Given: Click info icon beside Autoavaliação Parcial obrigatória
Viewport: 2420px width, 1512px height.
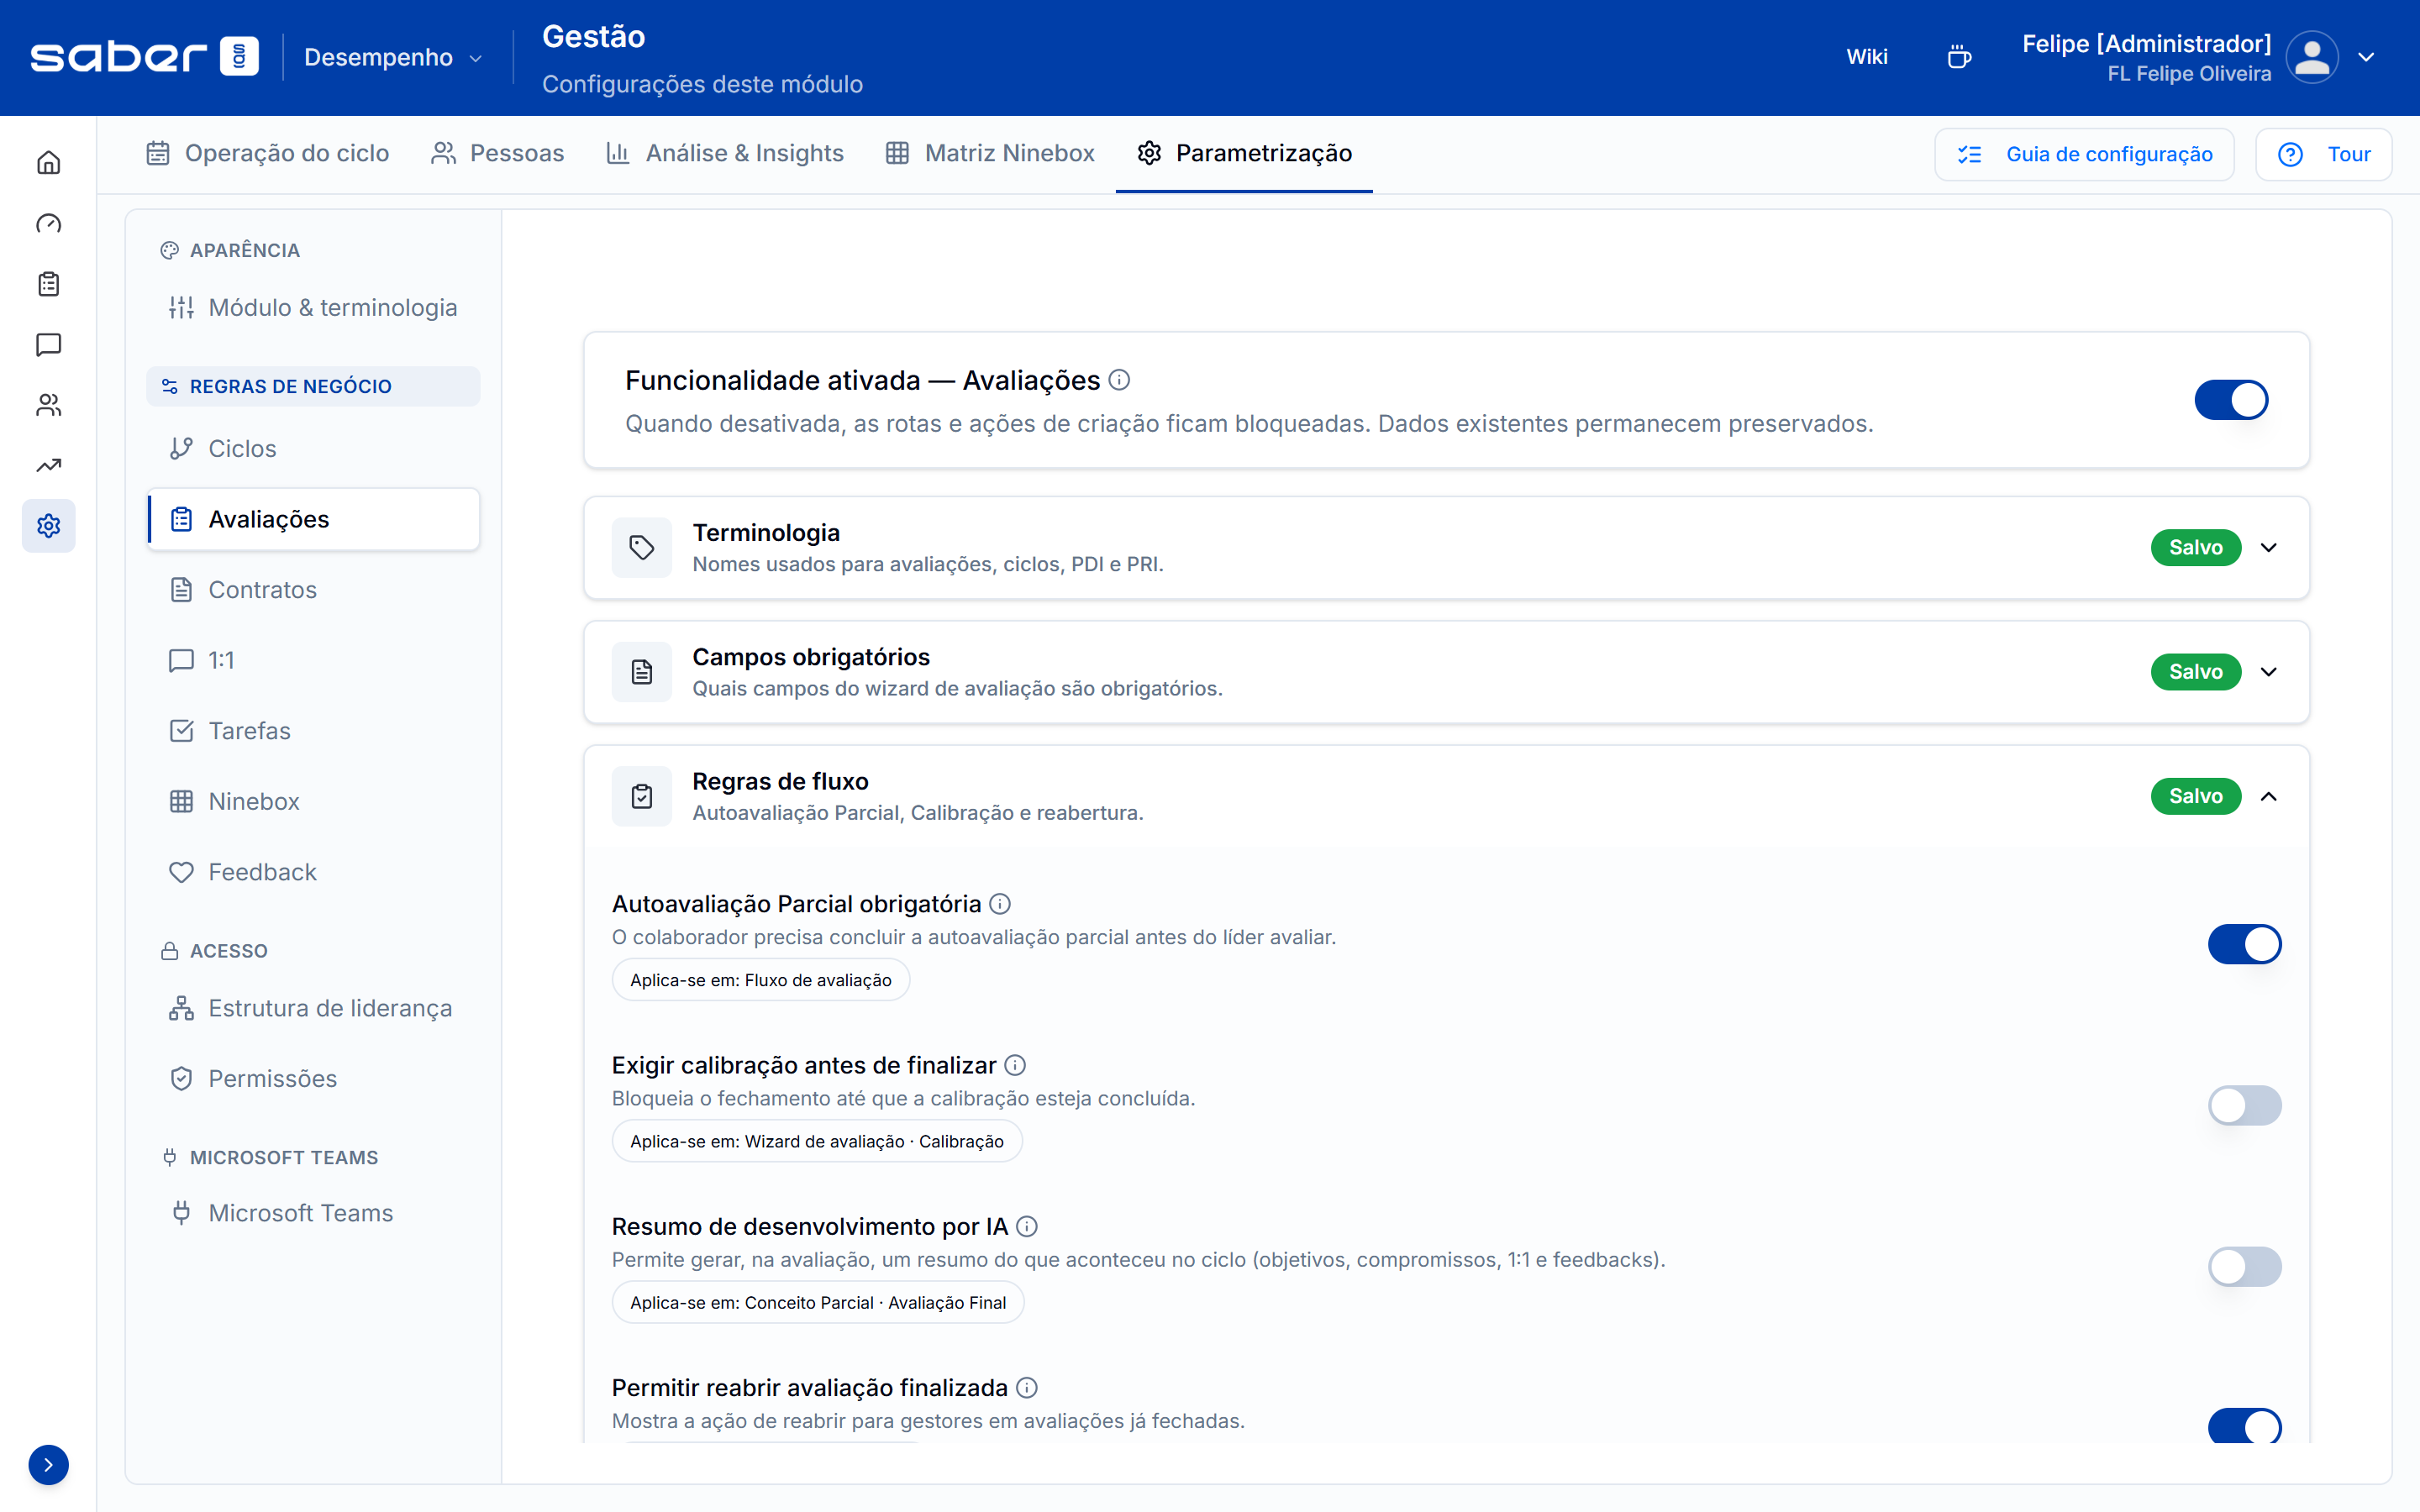Looking at the screenshot, I should (1000, 904).
